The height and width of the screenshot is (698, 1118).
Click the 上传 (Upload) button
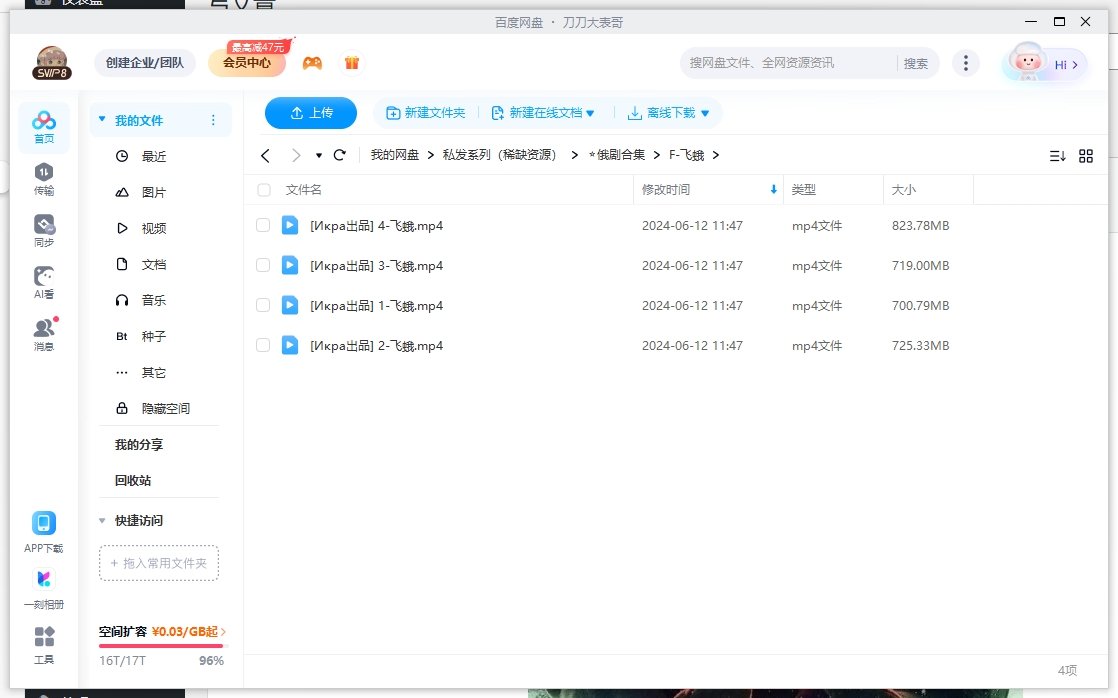(310, 113)
